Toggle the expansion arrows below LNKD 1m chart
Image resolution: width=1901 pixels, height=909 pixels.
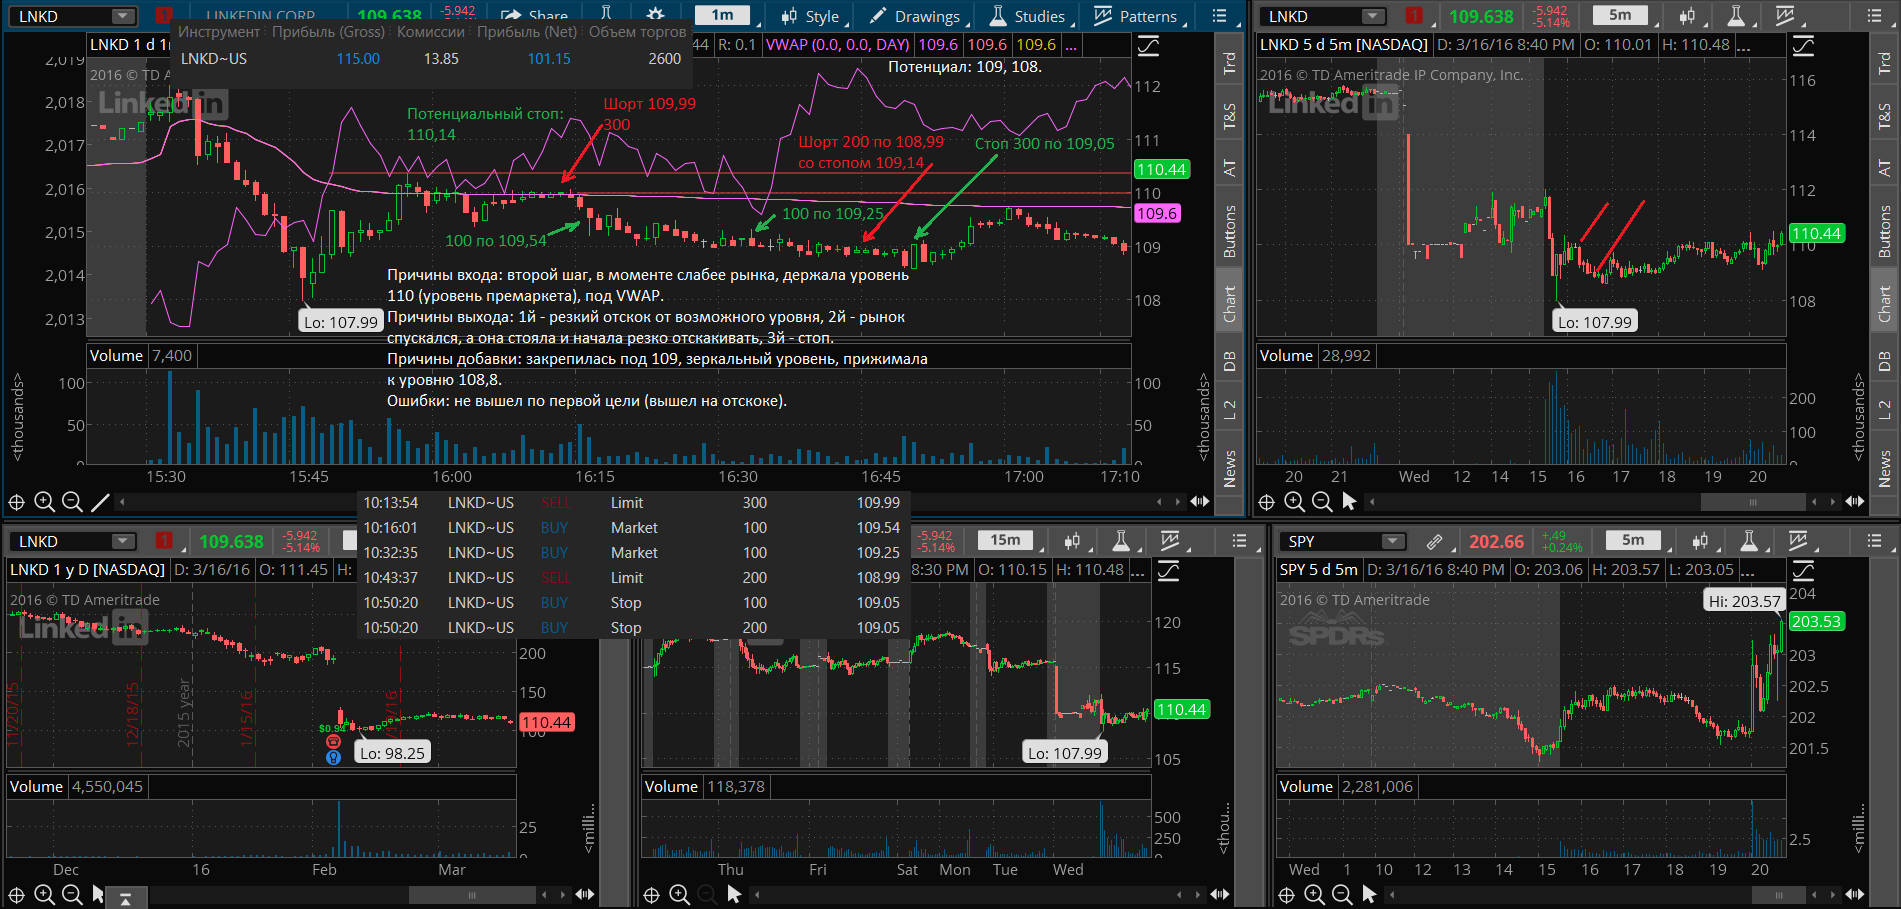pyautogui.click(x=1199, y=502)
